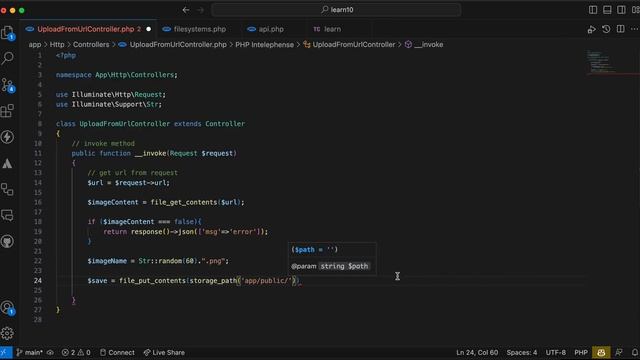Open the Thunder Client lightning icon
The height and width of the screenshot is (360, 640).
(8, 137)
